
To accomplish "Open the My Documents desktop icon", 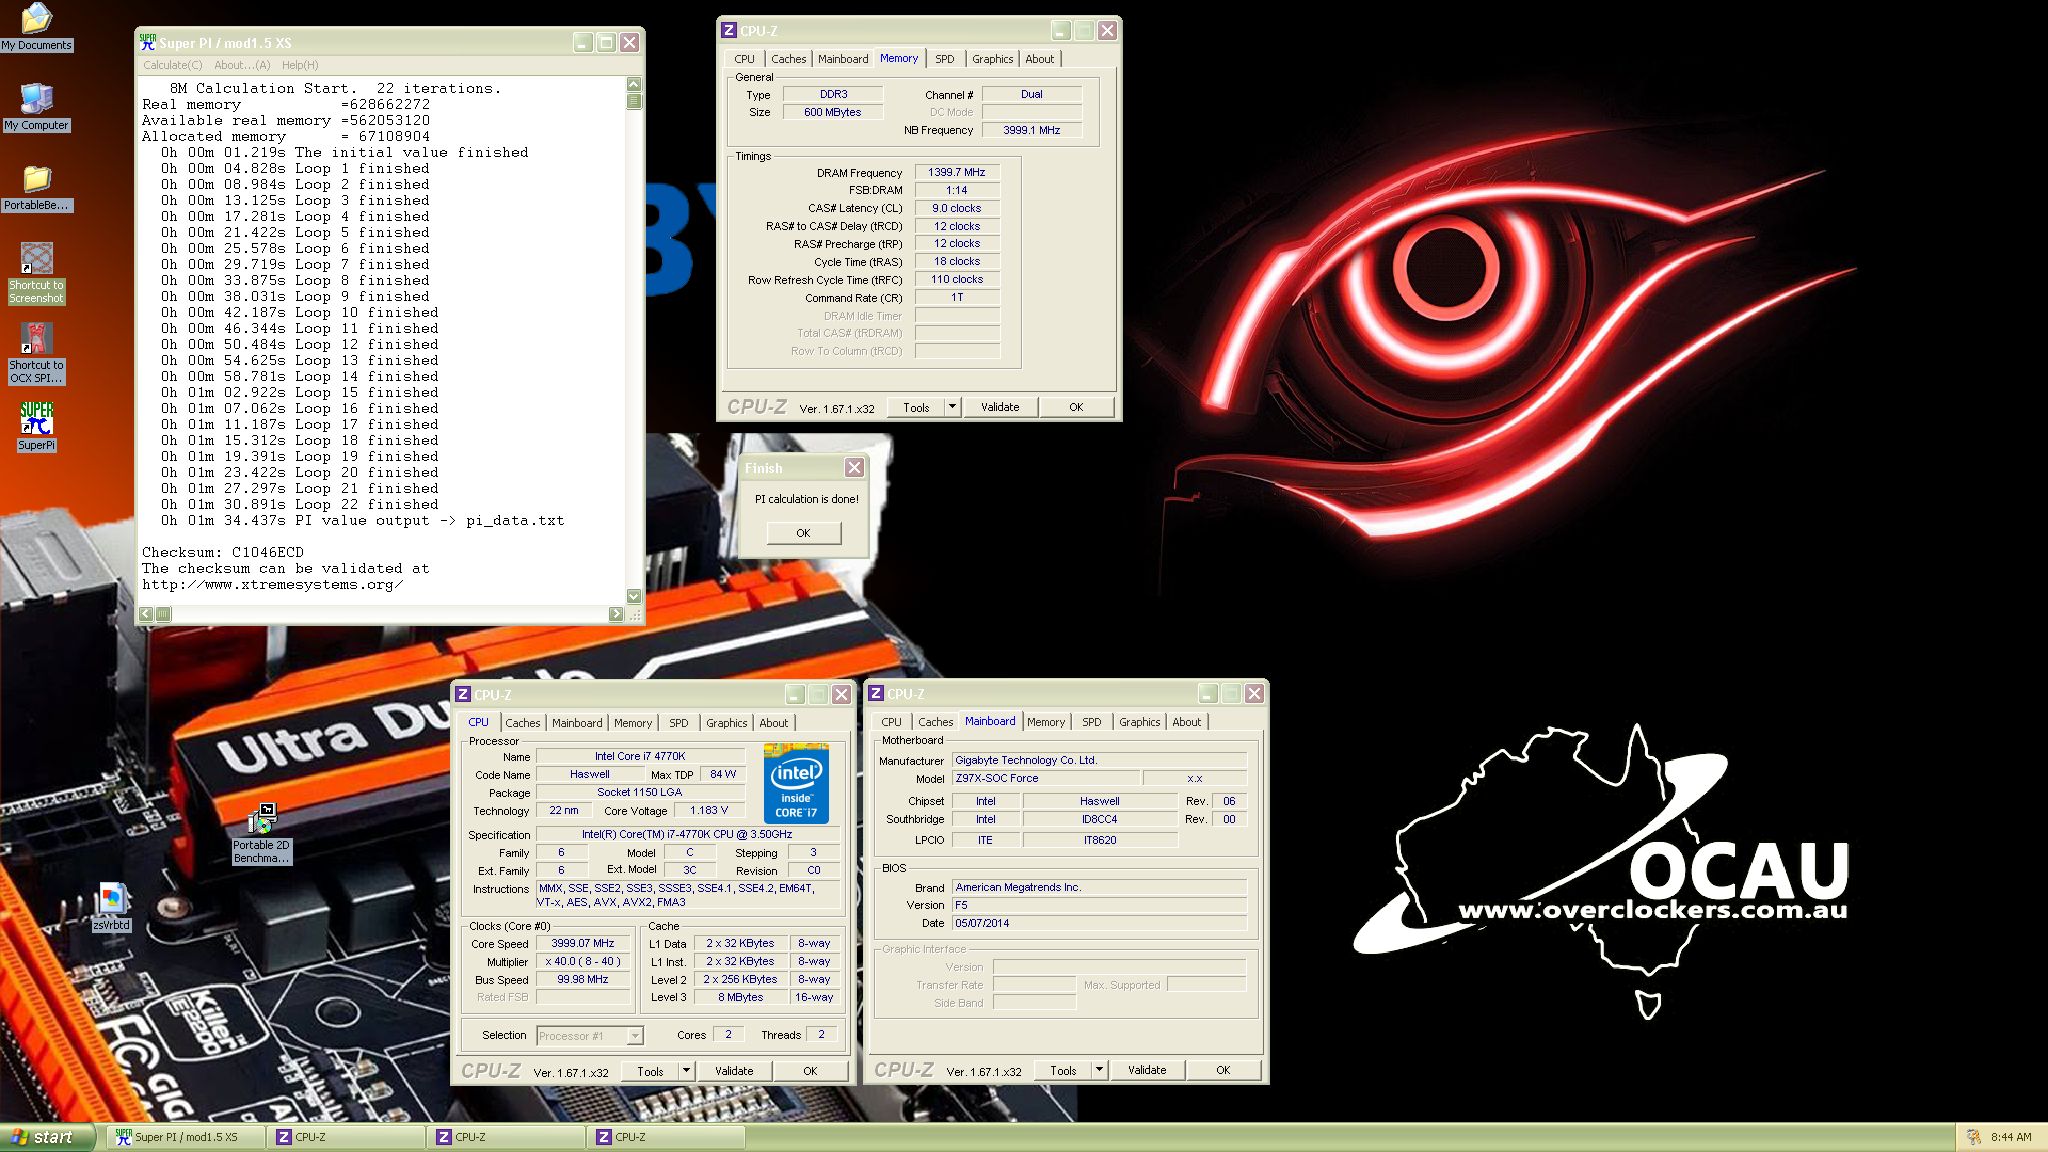I will (36, 20).
